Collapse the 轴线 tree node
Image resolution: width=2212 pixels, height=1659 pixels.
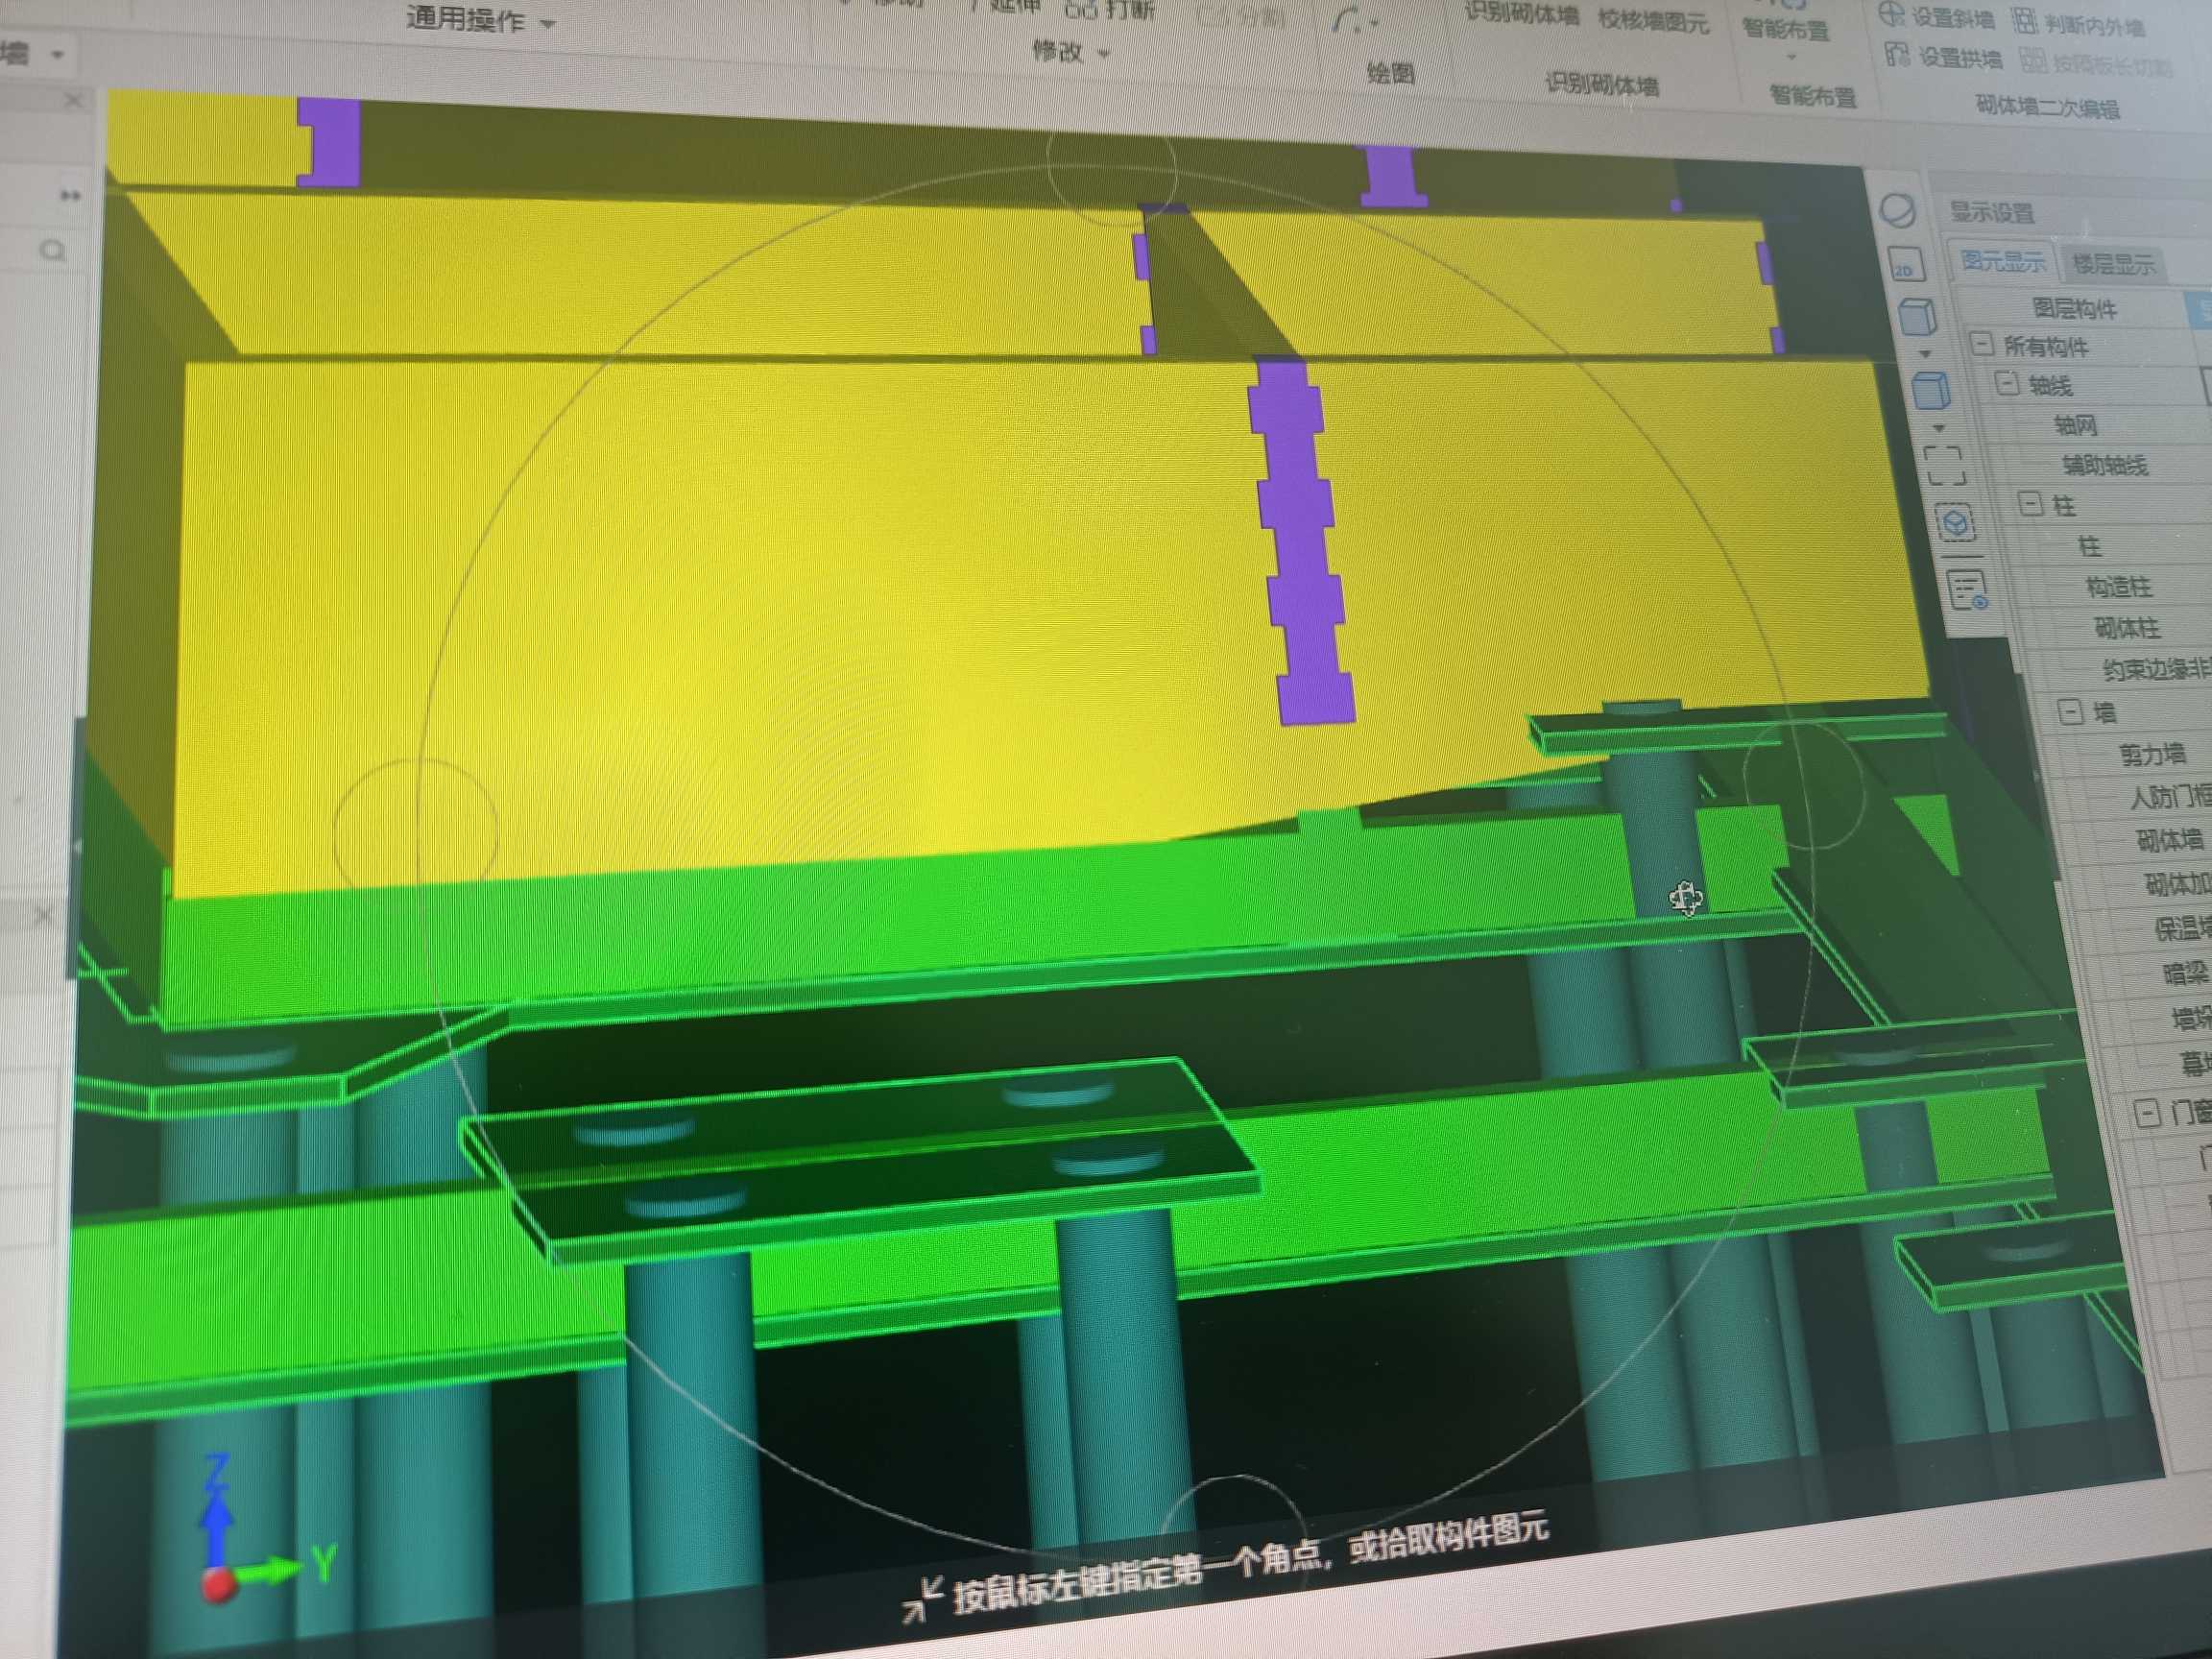coord(2006,383)
